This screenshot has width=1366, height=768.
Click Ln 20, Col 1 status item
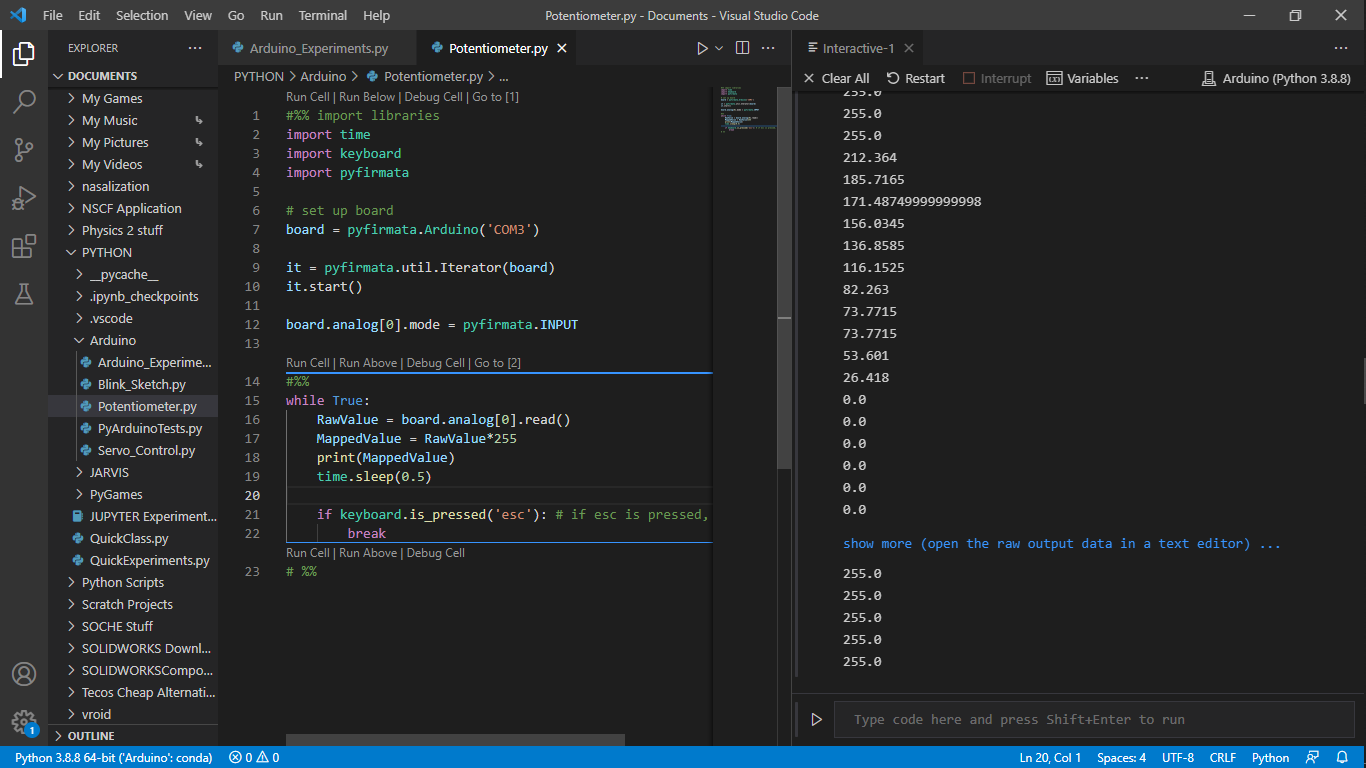(1050, 758)
